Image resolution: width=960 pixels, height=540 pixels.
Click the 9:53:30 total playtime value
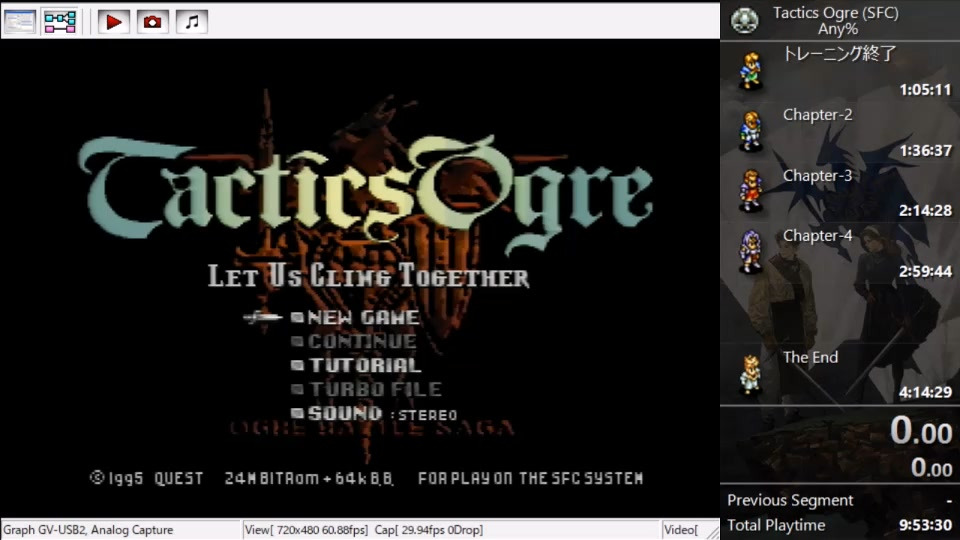coord(925,525)
